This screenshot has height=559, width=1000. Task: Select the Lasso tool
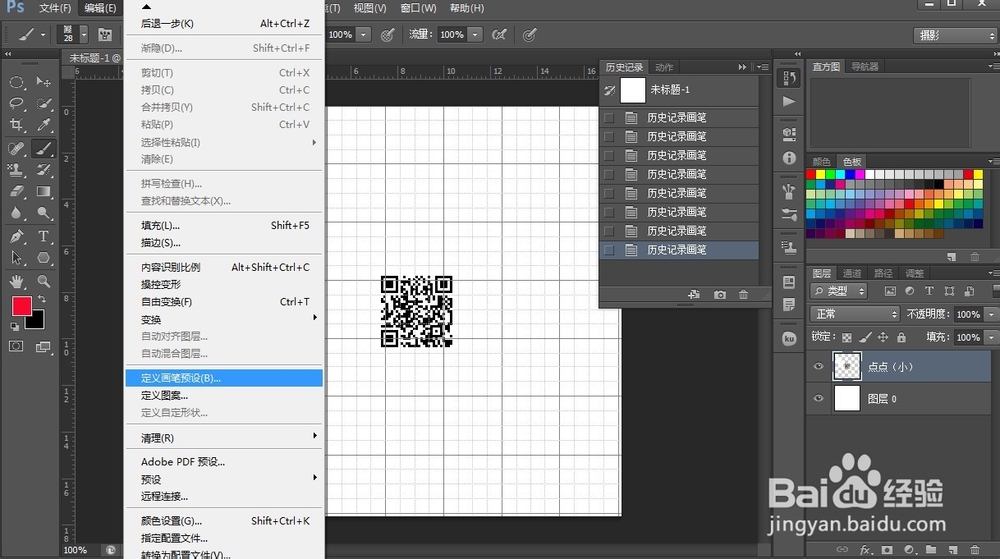(17, 103)
